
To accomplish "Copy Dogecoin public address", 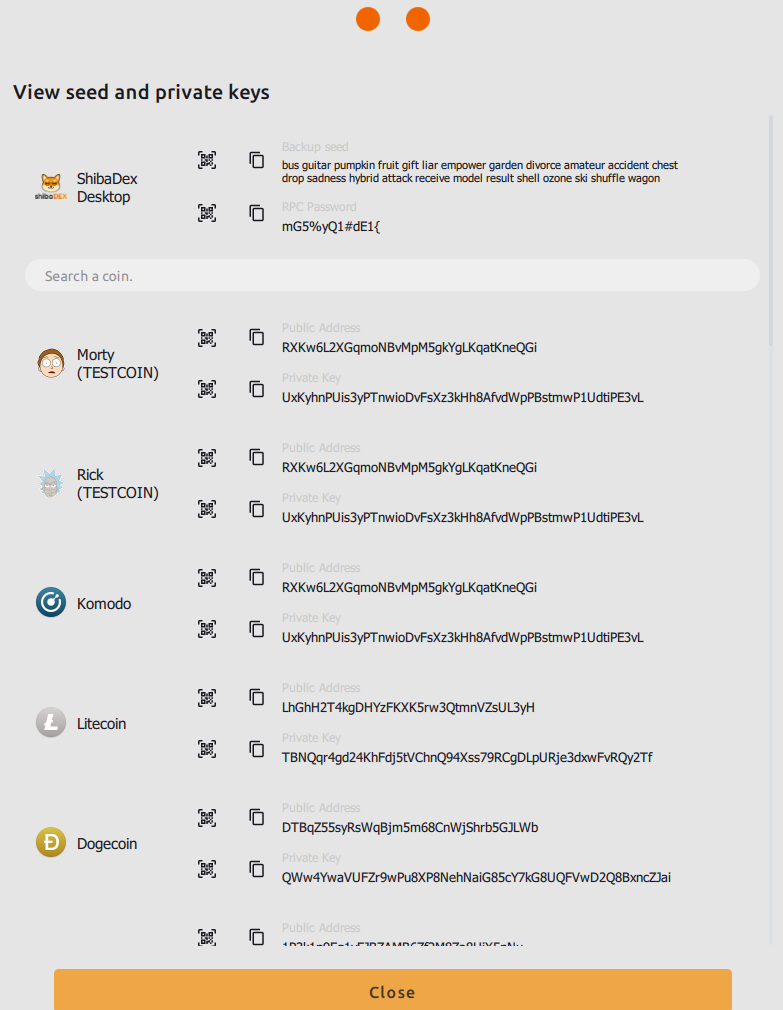I will [257, 818].
